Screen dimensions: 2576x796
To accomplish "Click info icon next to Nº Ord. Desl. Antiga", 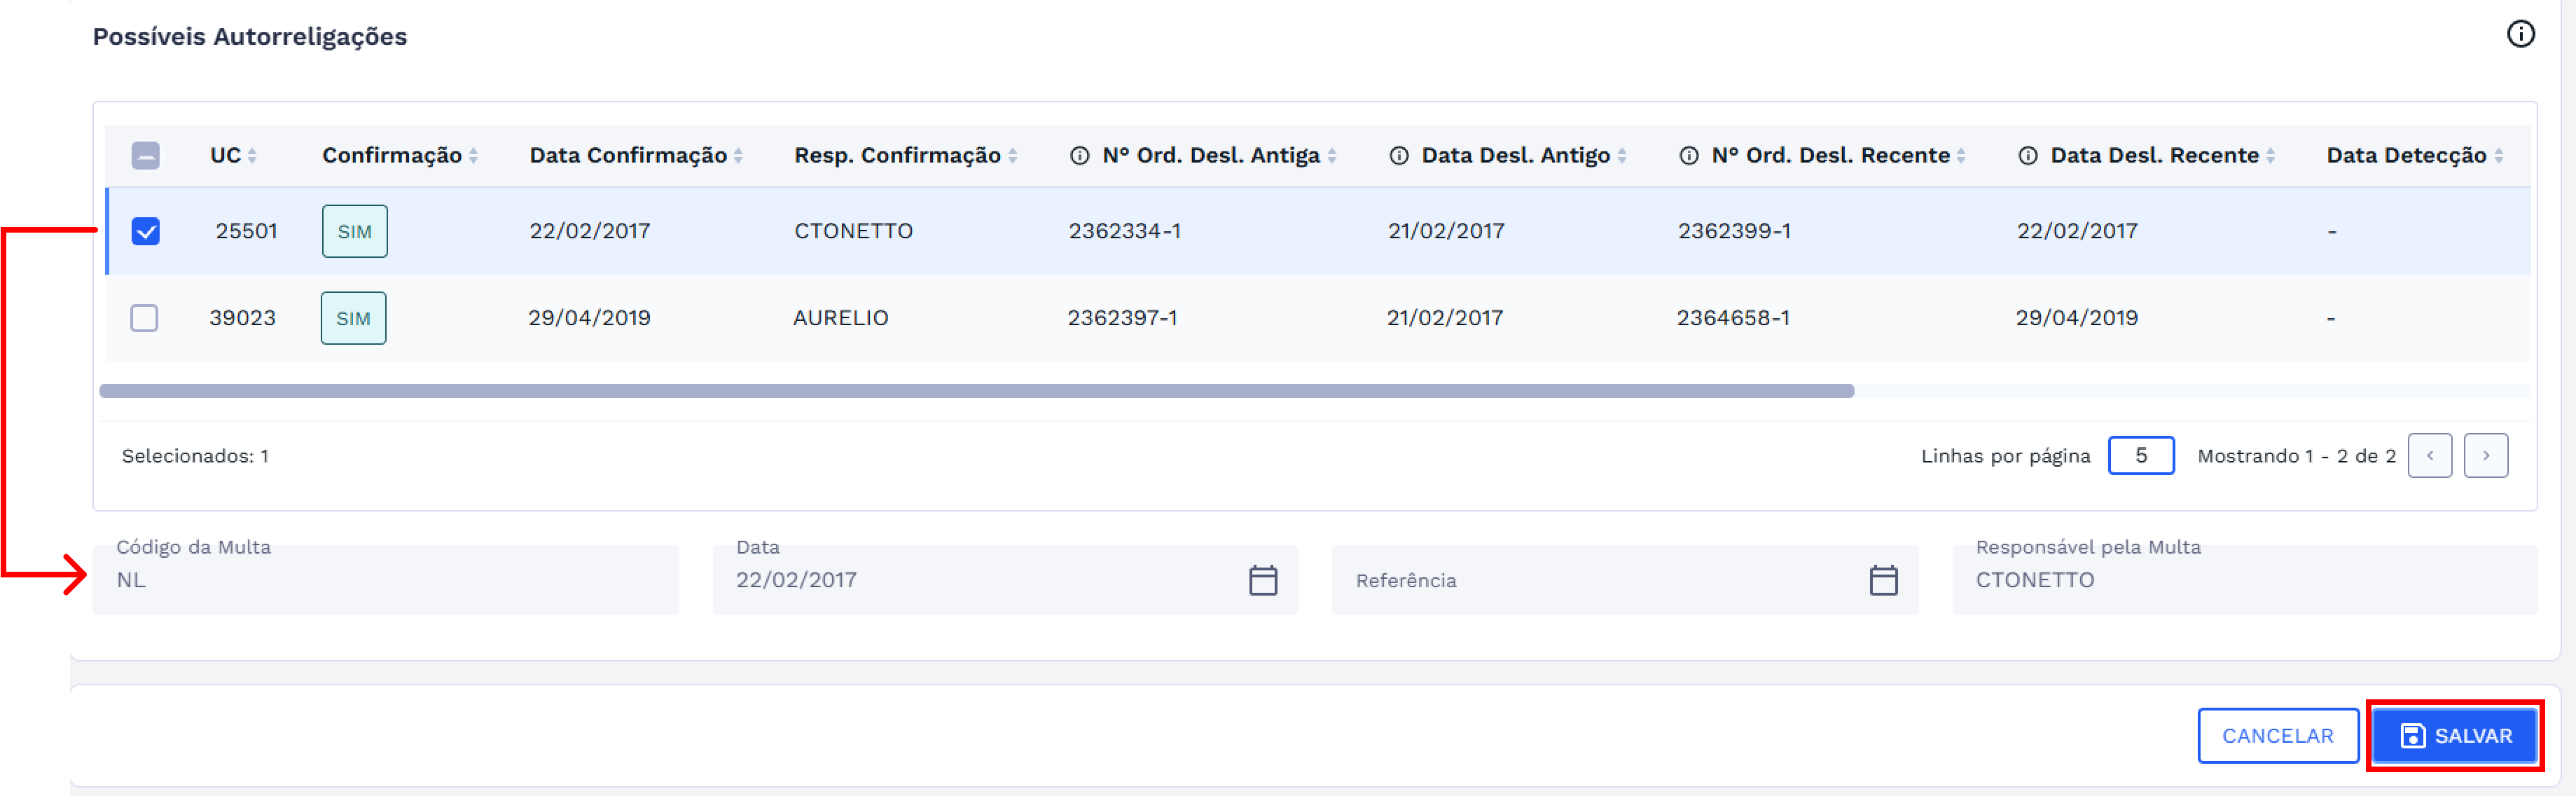I will 1079,156.
